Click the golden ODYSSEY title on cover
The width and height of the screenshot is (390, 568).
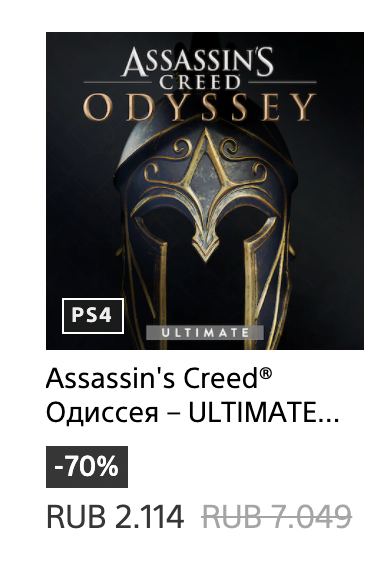[200, 108]
